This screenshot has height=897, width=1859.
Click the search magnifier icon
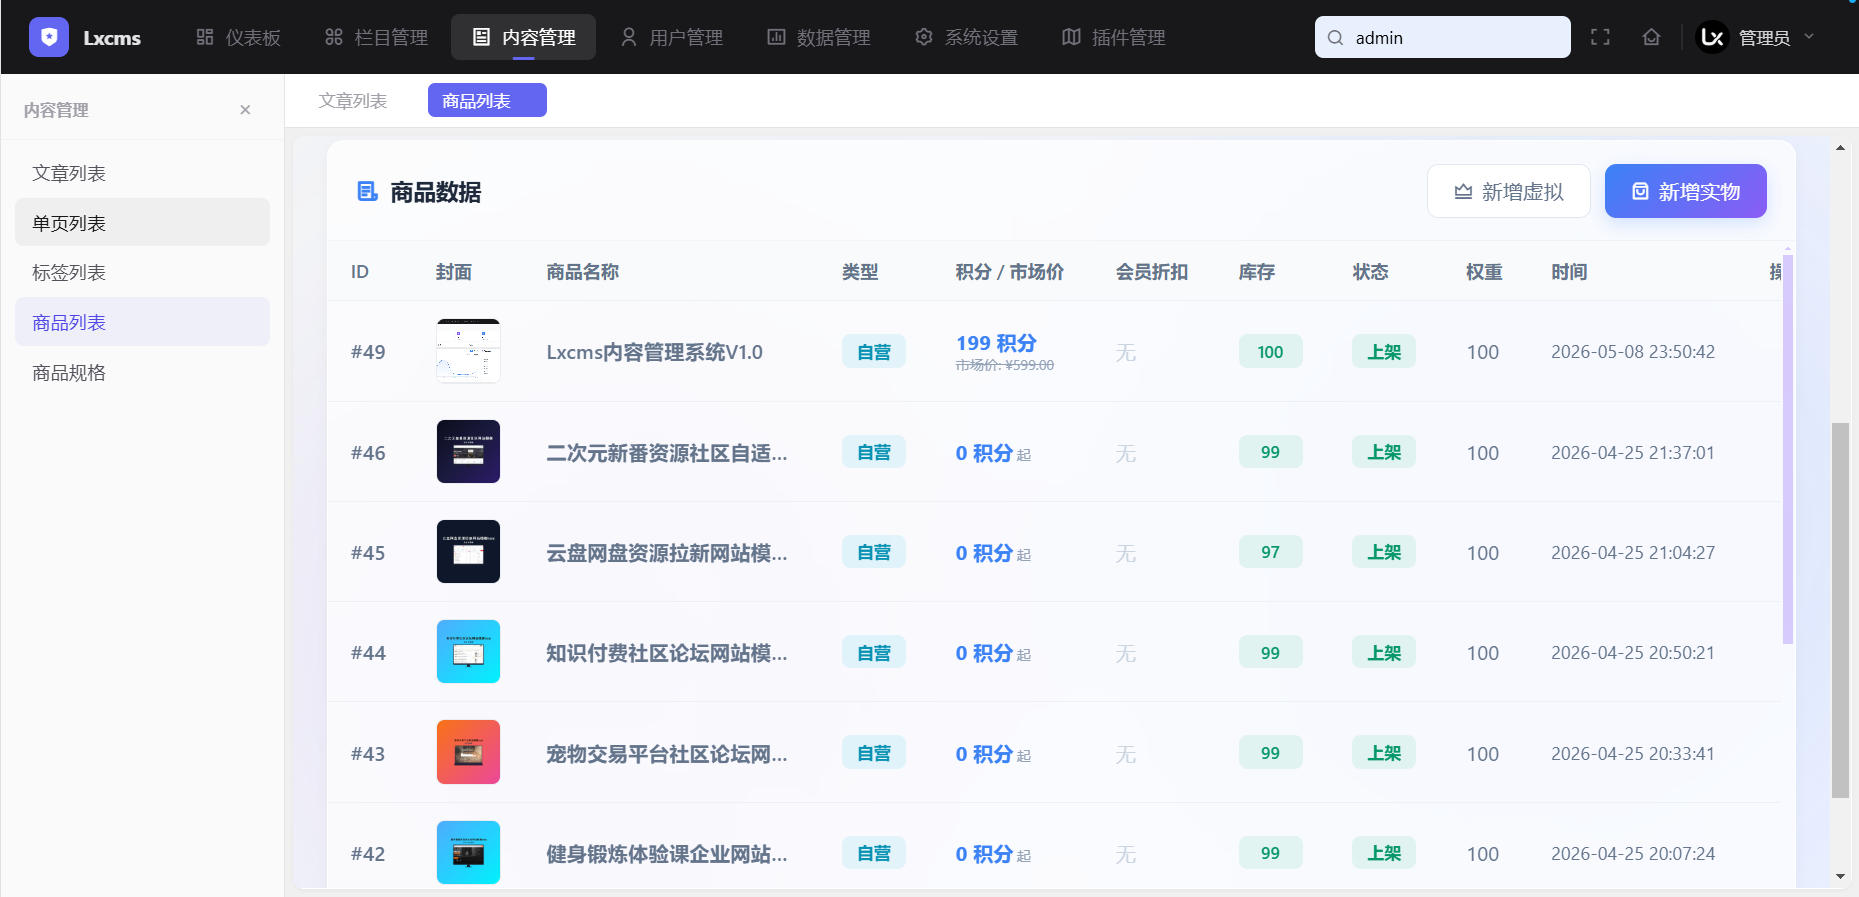tap(1335, 38)
